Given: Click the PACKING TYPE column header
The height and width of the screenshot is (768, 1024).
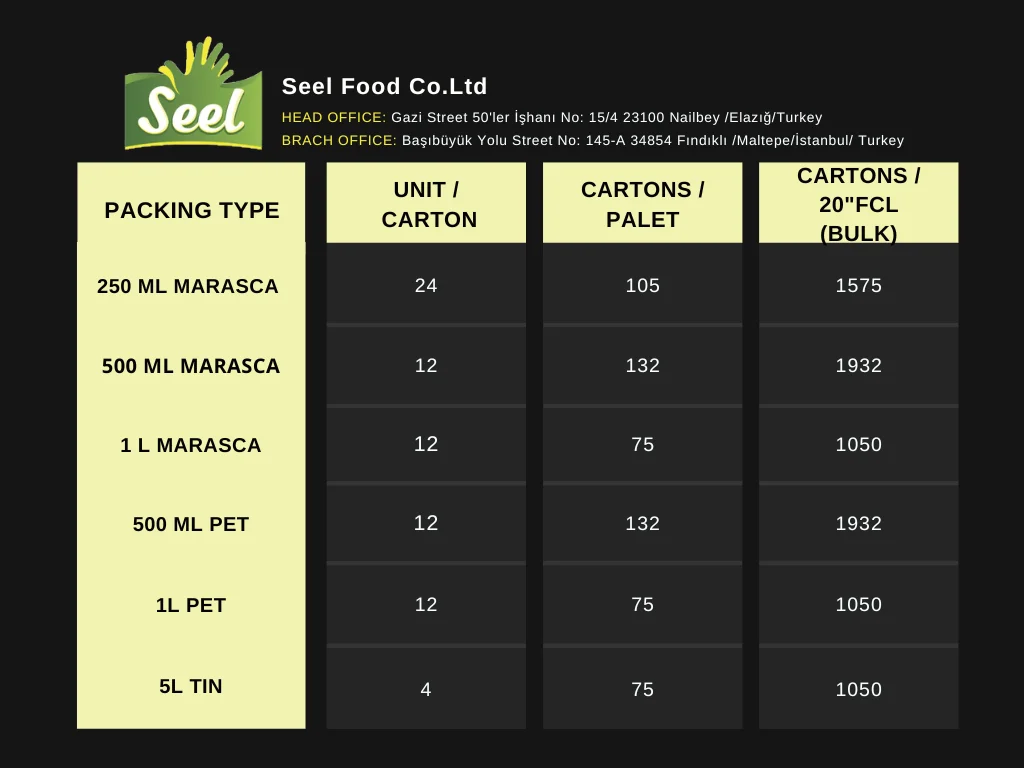Looking at the screenshot, I should [x=191, y=210].
